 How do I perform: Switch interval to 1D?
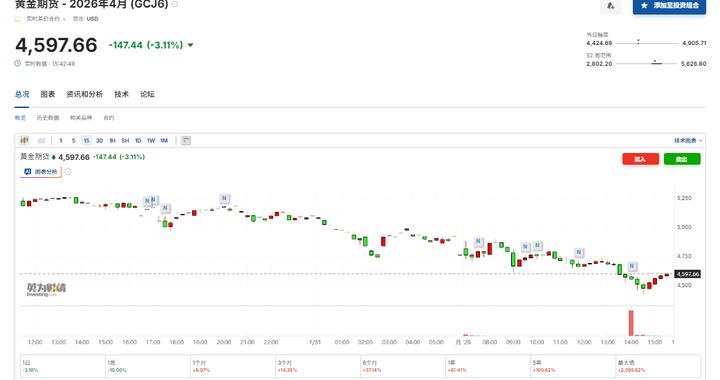(x=138, y=140)
